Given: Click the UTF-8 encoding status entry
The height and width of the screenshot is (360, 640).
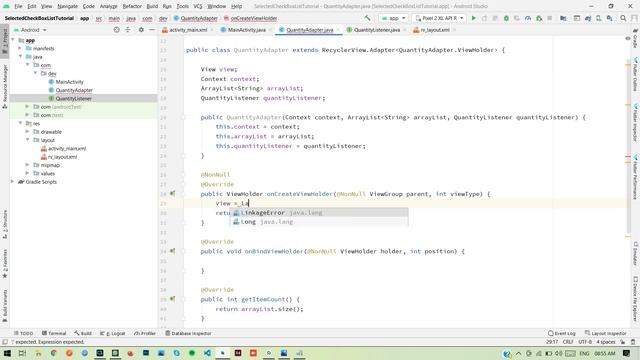Looking at the screenshot, I should [x=584, y=342].
